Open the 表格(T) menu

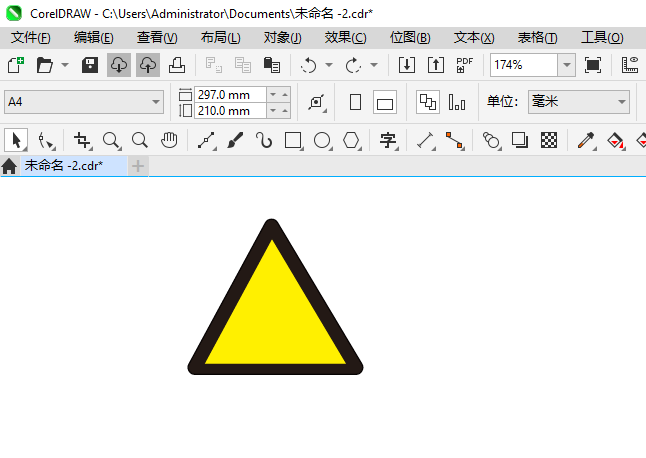[537, 38]
